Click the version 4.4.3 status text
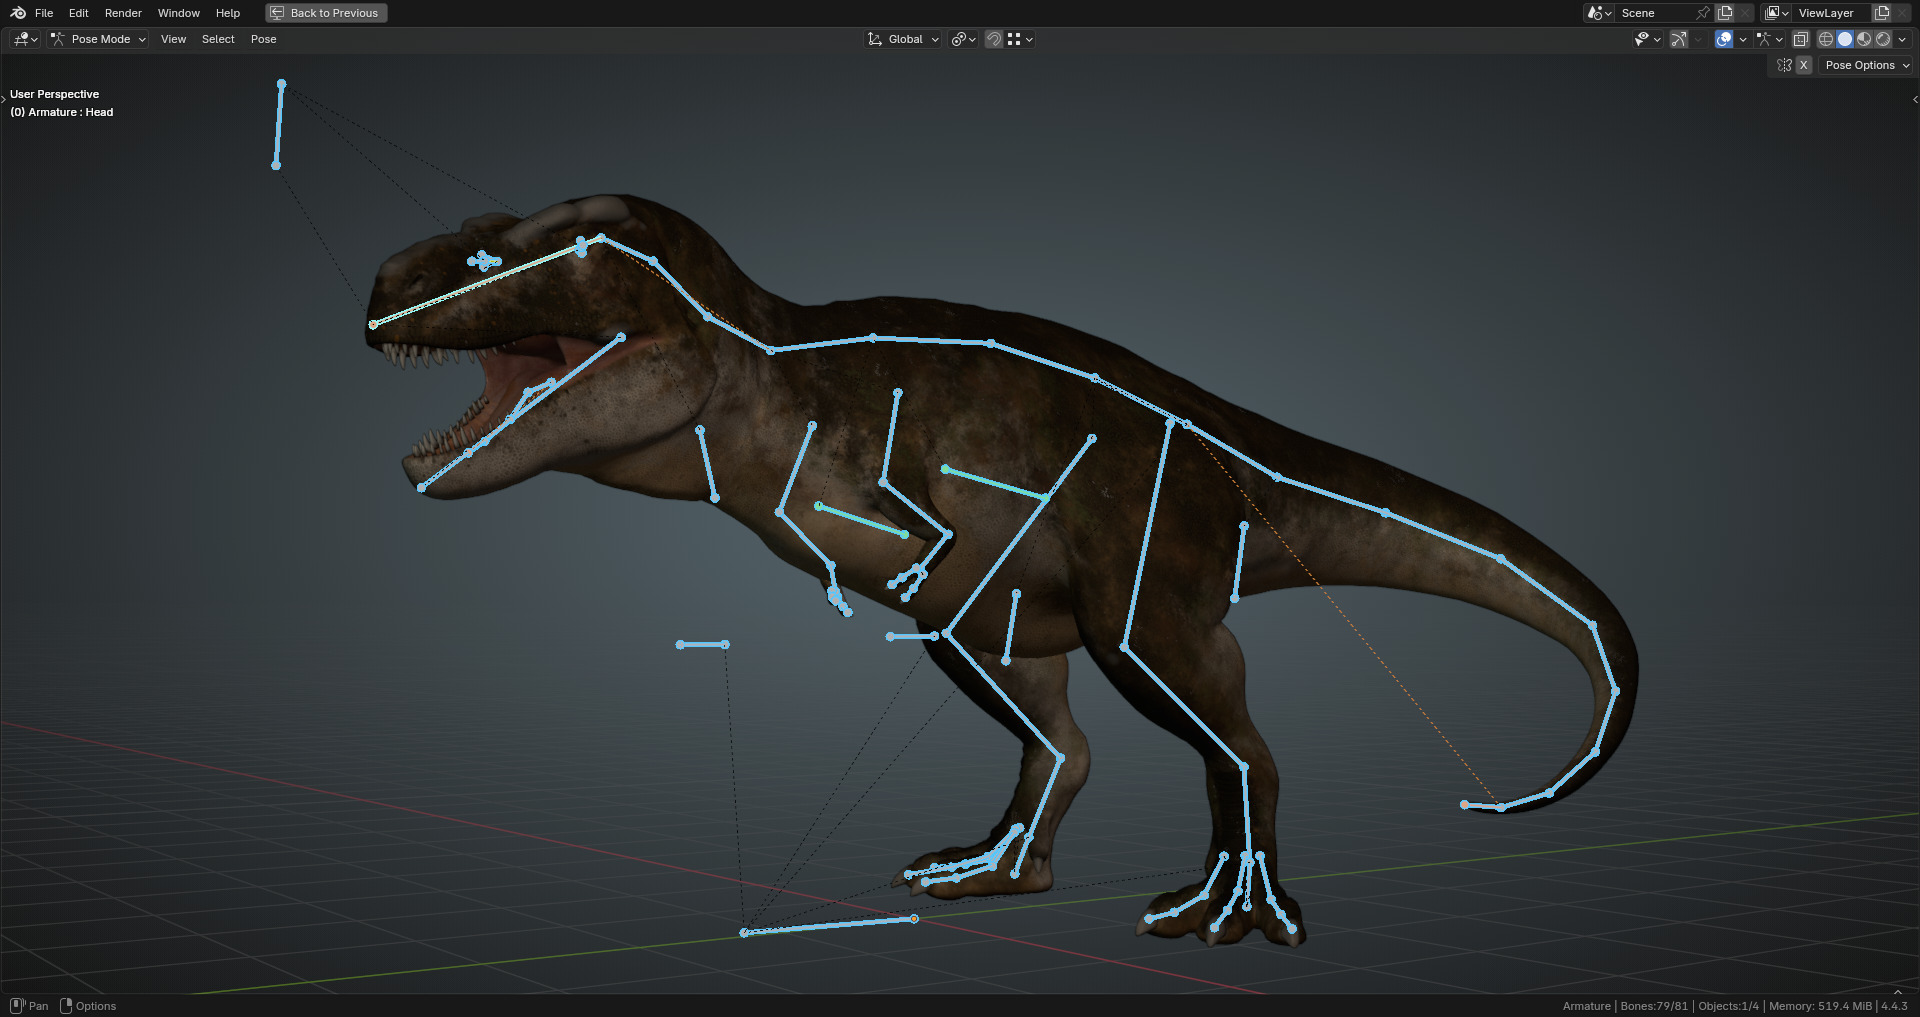The height and width of the screenshot is (1017, 1920). coord(1894,1006)
